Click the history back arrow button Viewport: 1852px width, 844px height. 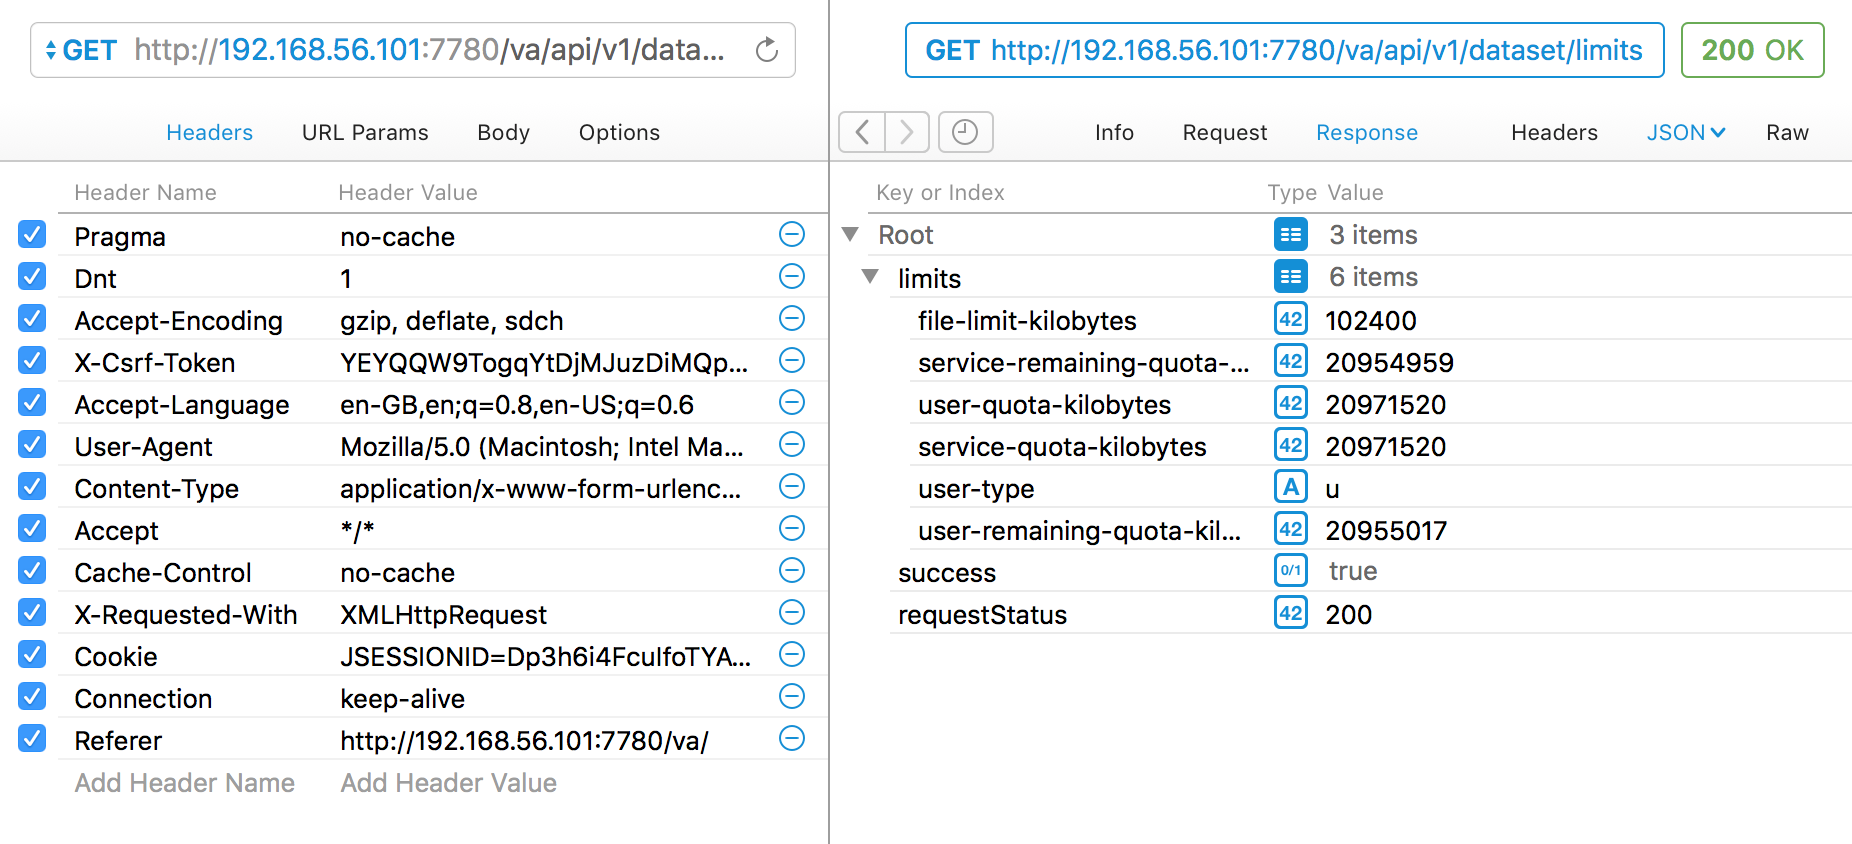click(862, 132)
